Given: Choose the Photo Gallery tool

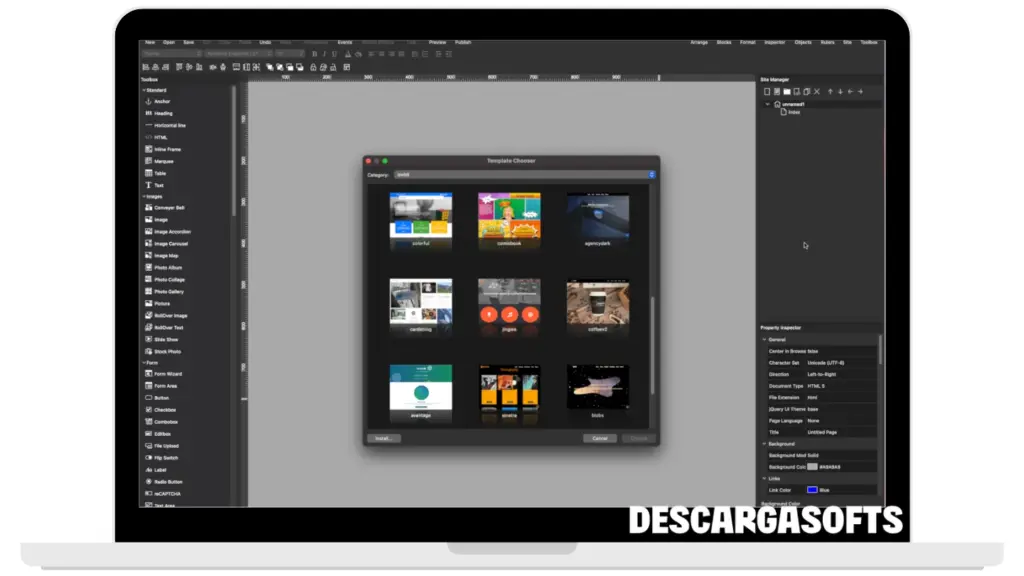Looking at the screenshot, I should pyautogui.click(x=168, y=292).
